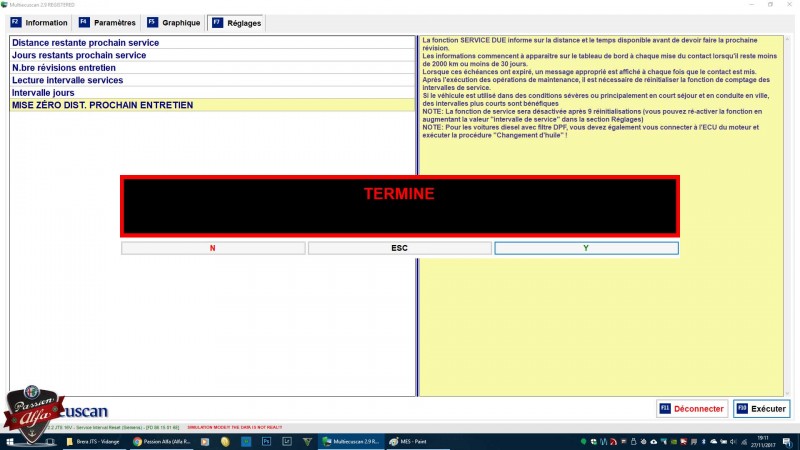Image resolution: width=800 pixels, height=450 pixels.
Task: Confirm with the green Y button
Action: tap(586, 248)
